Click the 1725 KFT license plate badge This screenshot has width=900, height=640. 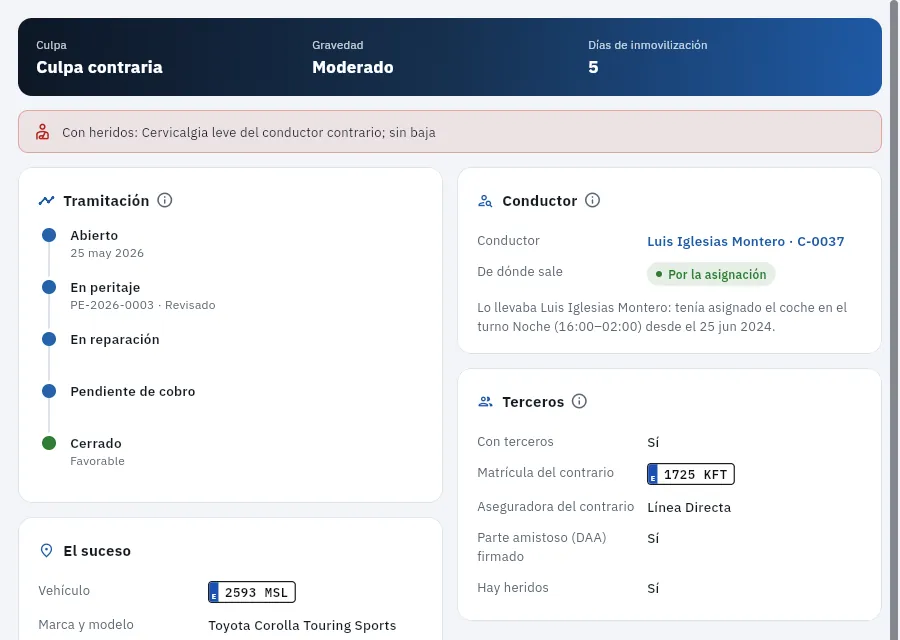(690, 474)
